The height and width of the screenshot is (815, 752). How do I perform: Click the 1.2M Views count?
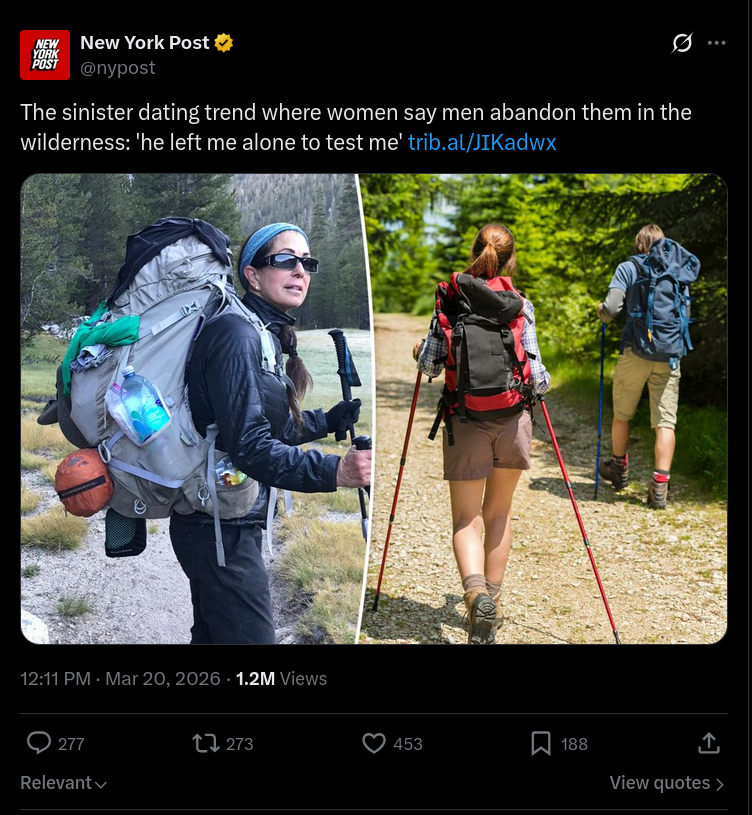[x=281, y=678]
